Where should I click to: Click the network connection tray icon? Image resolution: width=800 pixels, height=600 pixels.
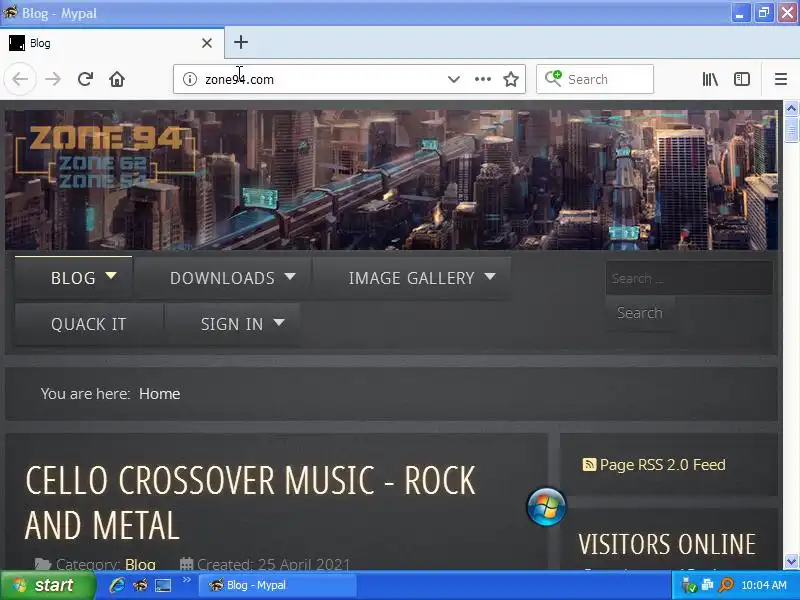[707, 585]
